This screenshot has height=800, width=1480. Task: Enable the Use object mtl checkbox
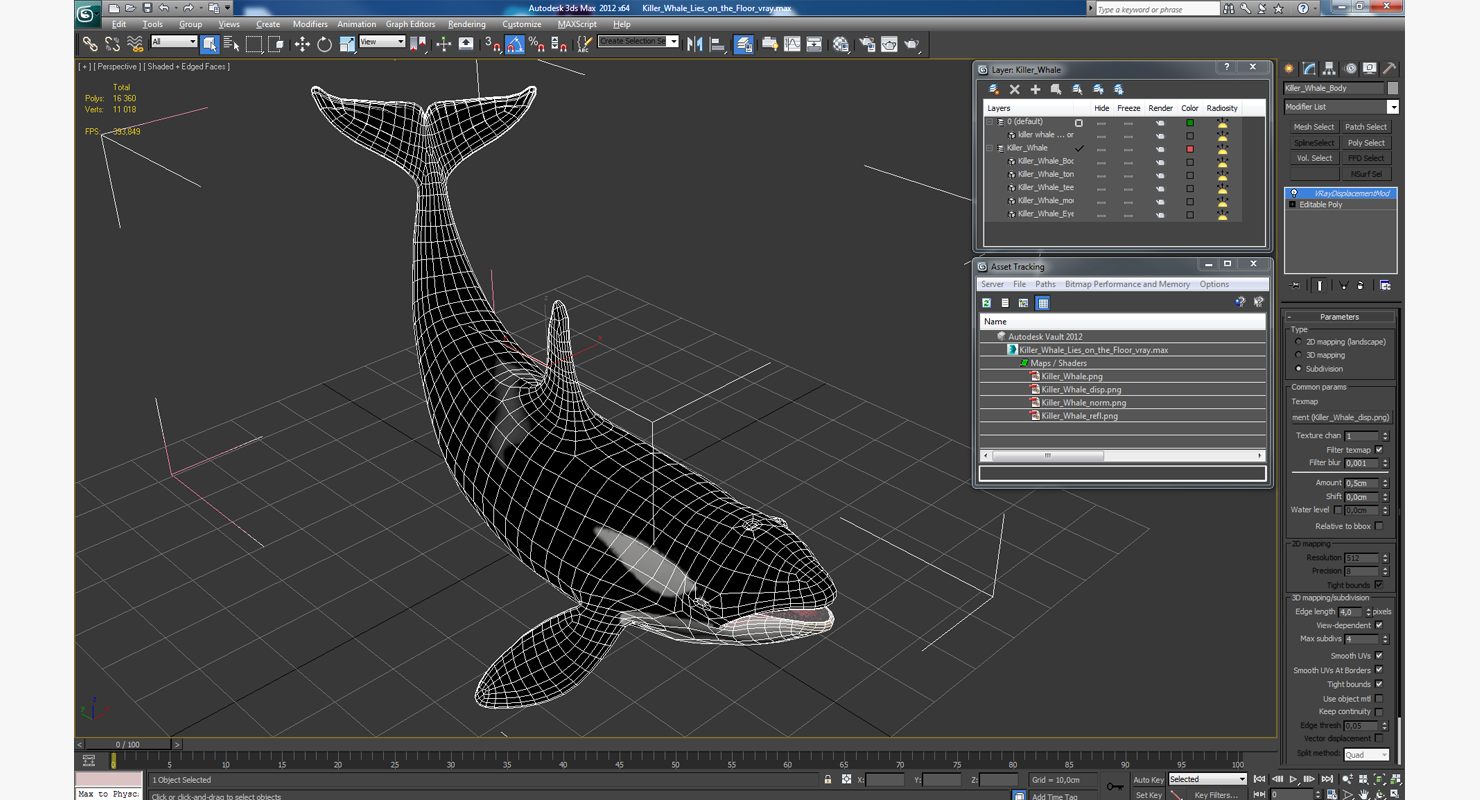tap(1379, 699)
